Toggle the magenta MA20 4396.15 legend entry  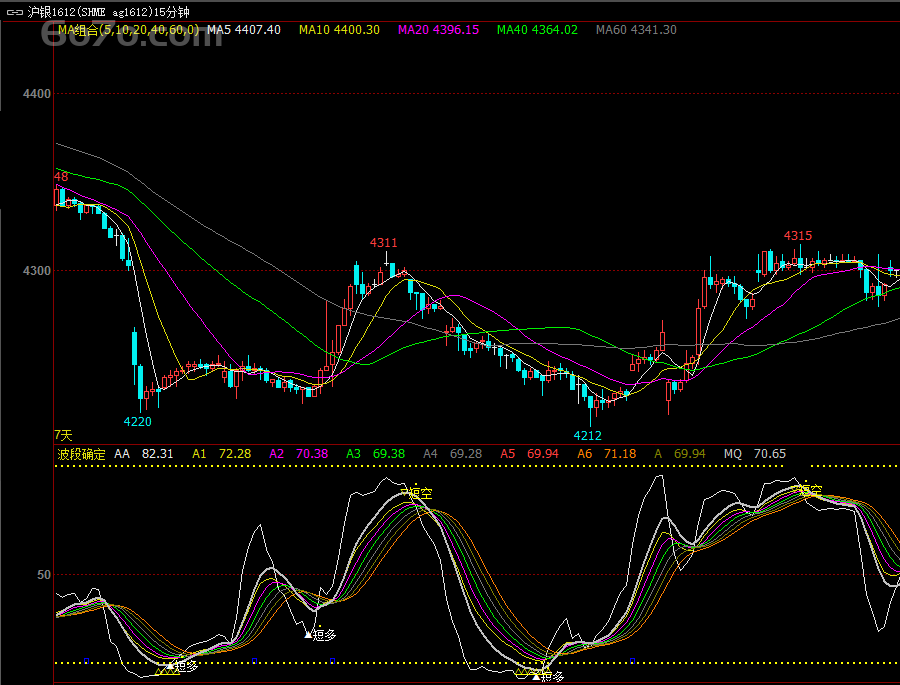tap(438, 30)
